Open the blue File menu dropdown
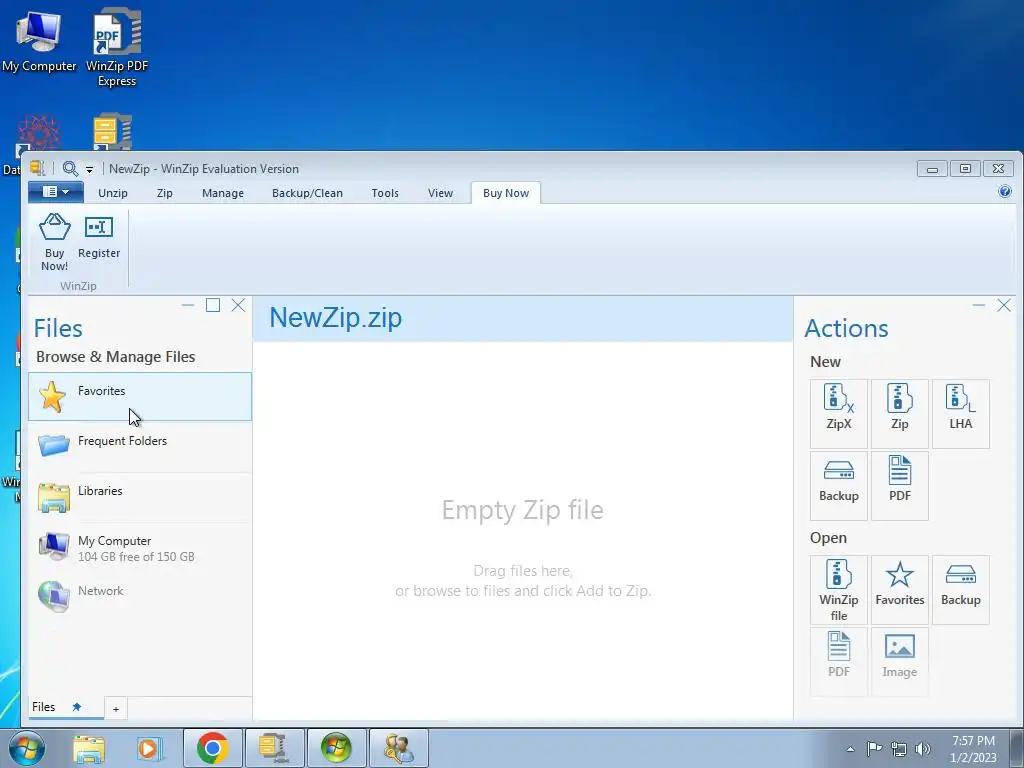 tap(56, 192)
